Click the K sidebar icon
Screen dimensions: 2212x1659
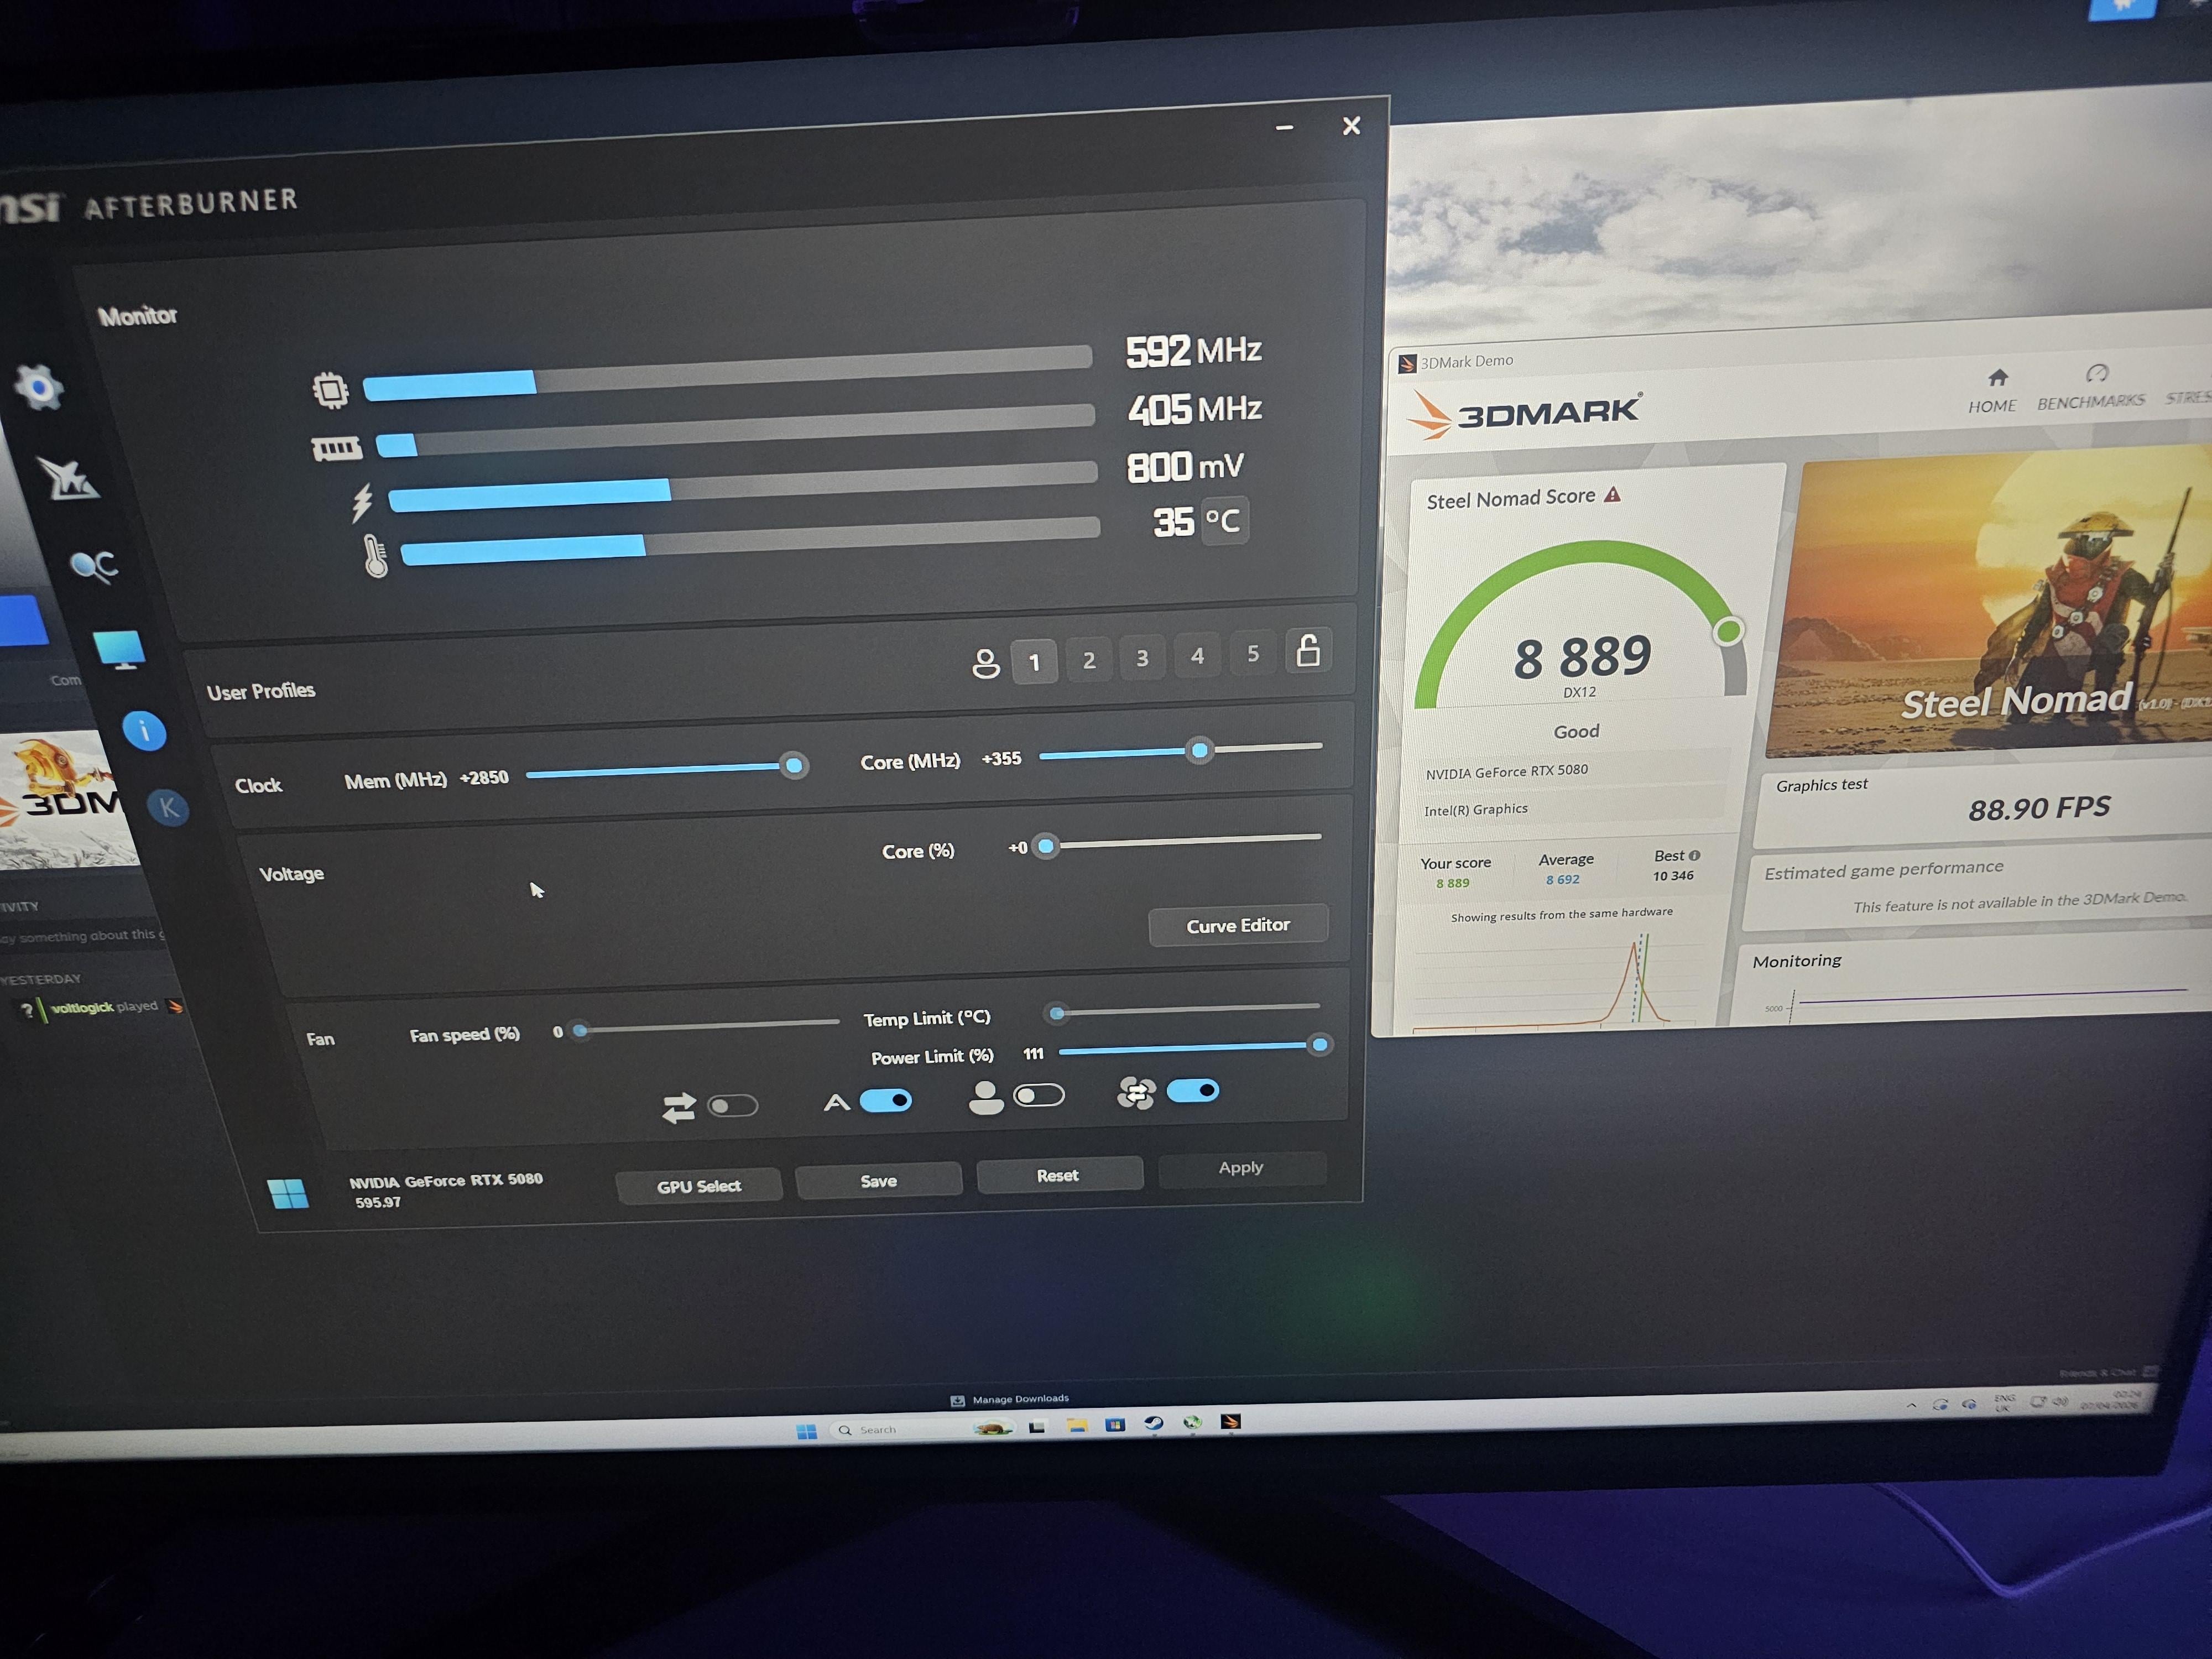168,807
